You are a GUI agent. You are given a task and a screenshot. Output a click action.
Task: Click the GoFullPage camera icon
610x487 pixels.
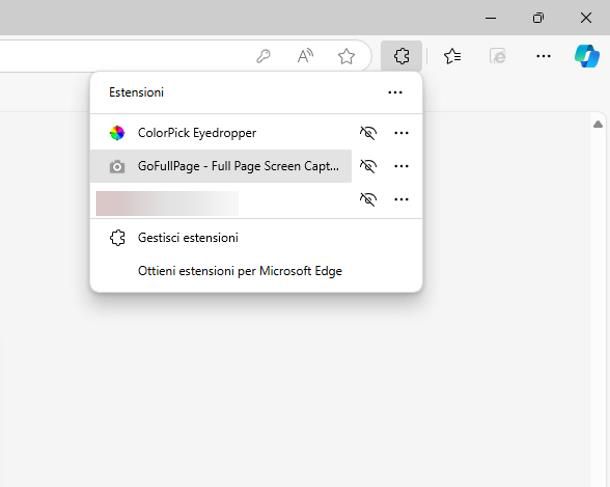click(x=117, y=166)
